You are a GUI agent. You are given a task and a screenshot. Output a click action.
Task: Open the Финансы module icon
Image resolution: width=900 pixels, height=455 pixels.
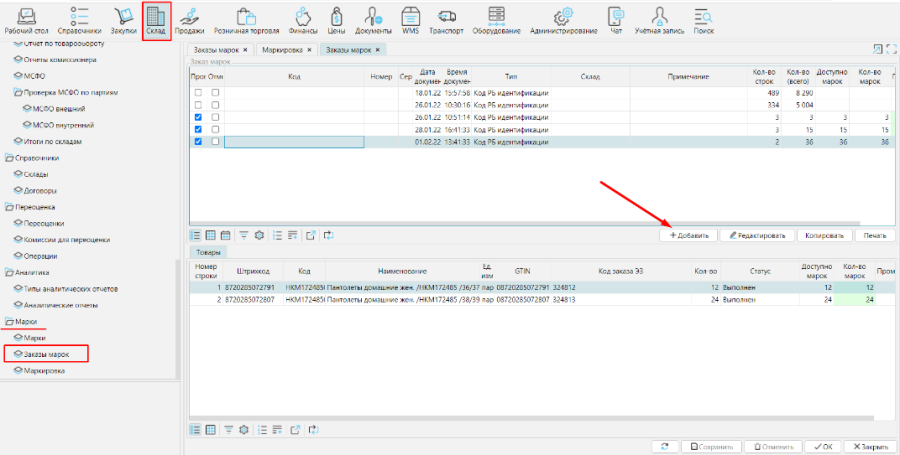click(304, 19)
